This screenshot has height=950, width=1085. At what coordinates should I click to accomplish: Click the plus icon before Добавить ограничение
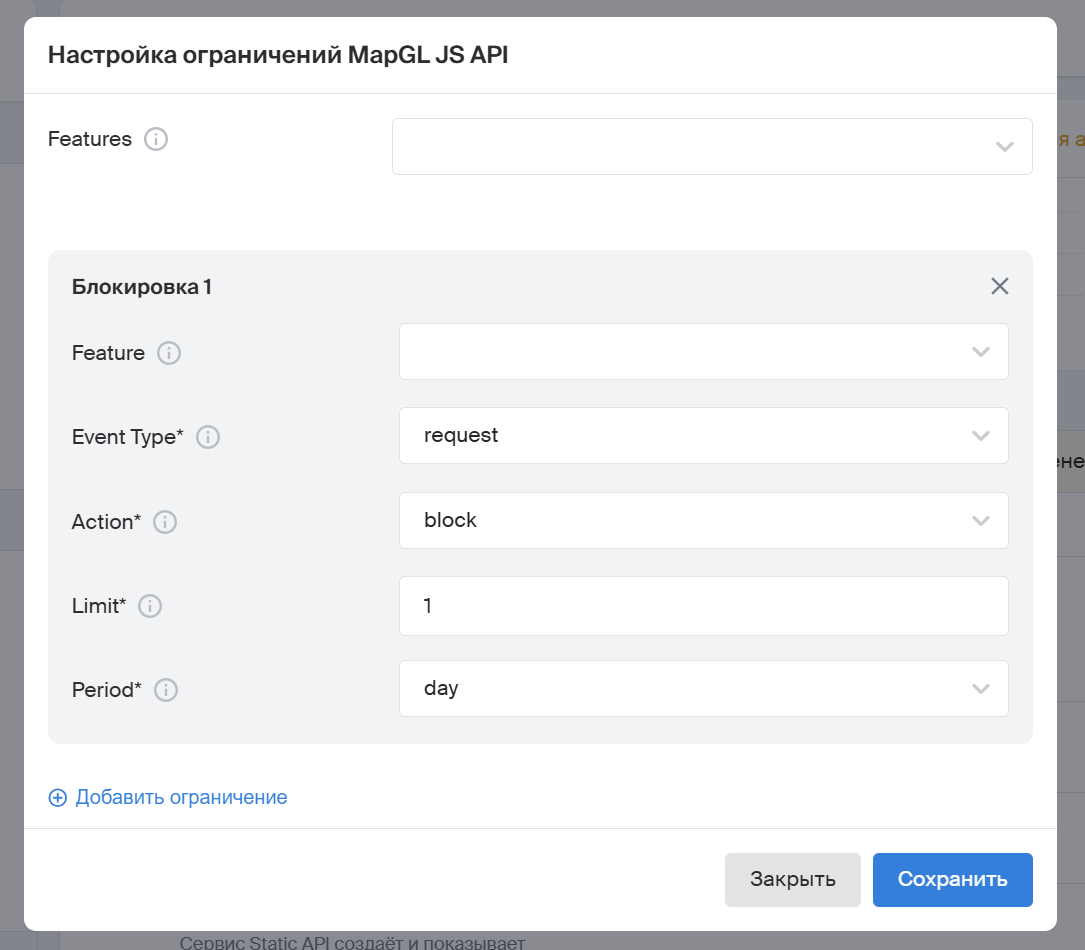pyautogui.click(x=58, y=798)
